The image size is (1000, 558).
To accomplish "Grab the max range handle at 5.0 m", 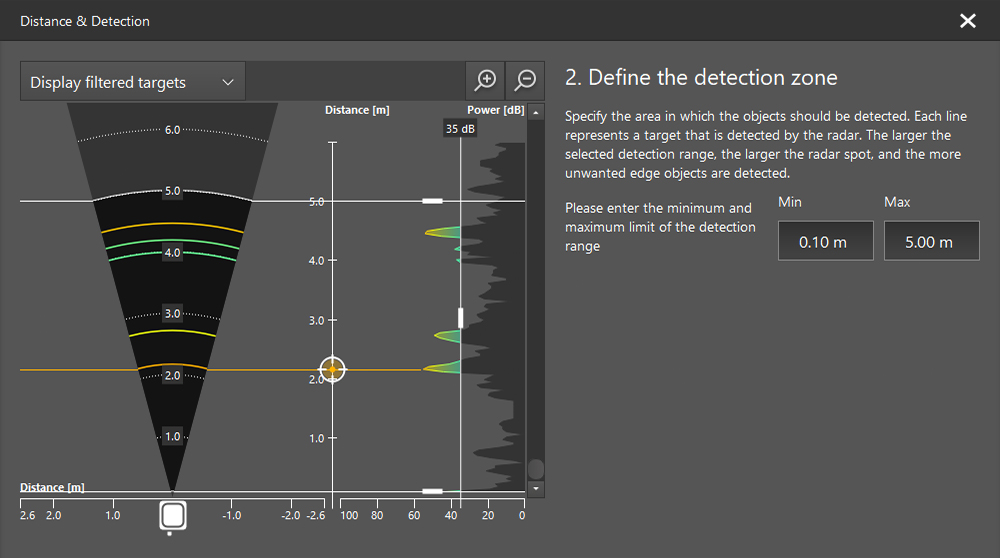I will click(x=432, y=201).
